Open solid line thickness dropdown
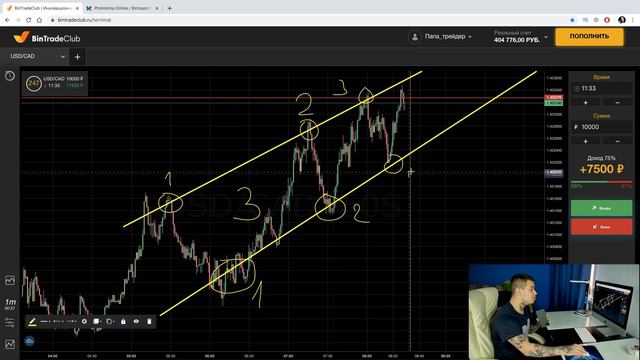Viewport: 640px width, 360px height. click(45, 322)
